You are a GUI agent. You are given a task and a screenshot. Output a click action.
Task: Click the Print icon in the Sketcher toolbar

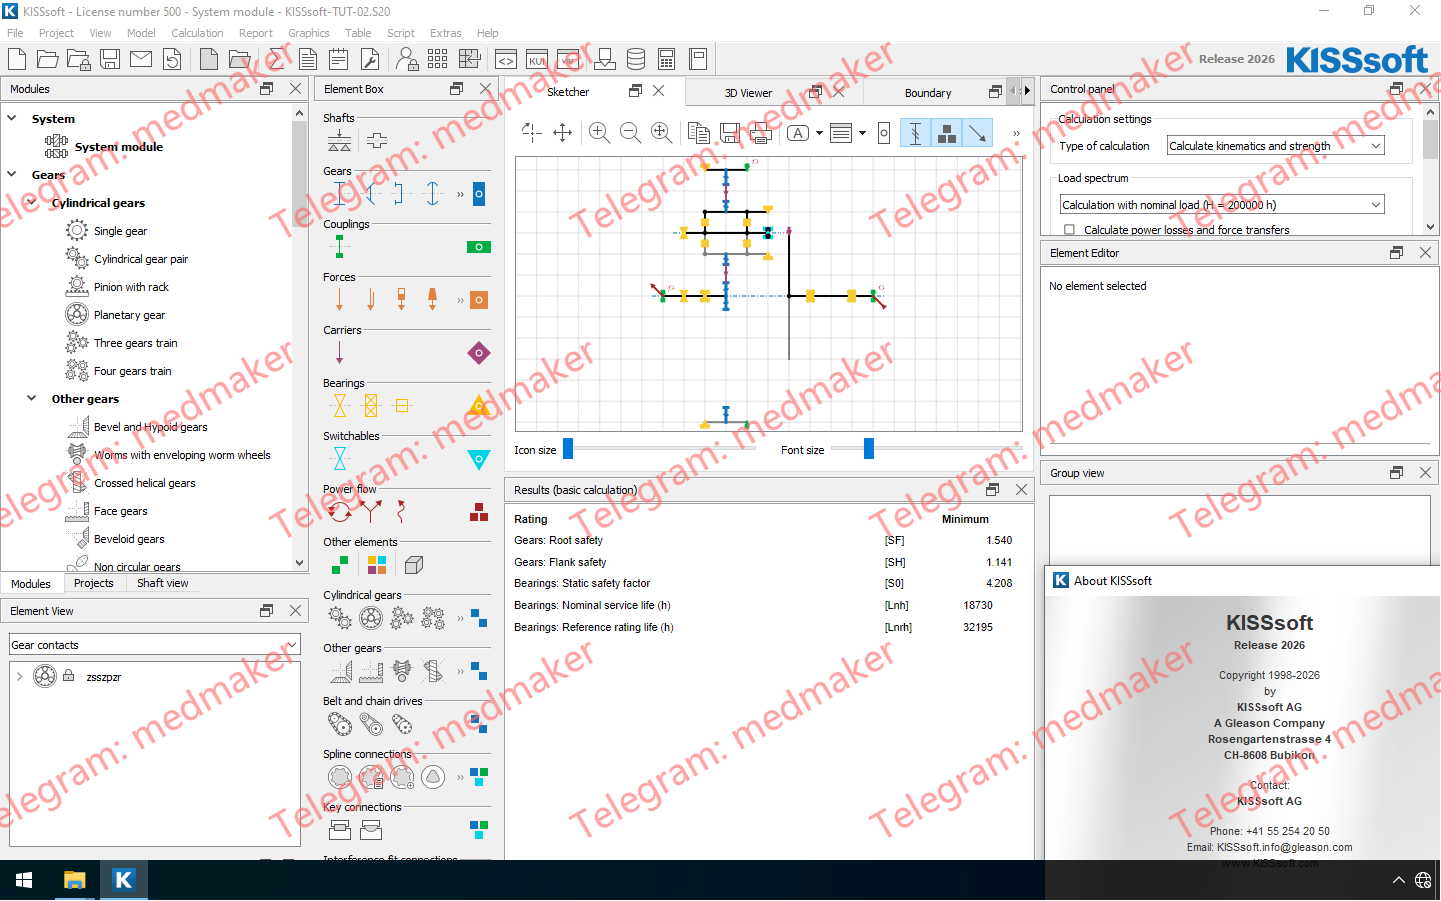[760, 132]
